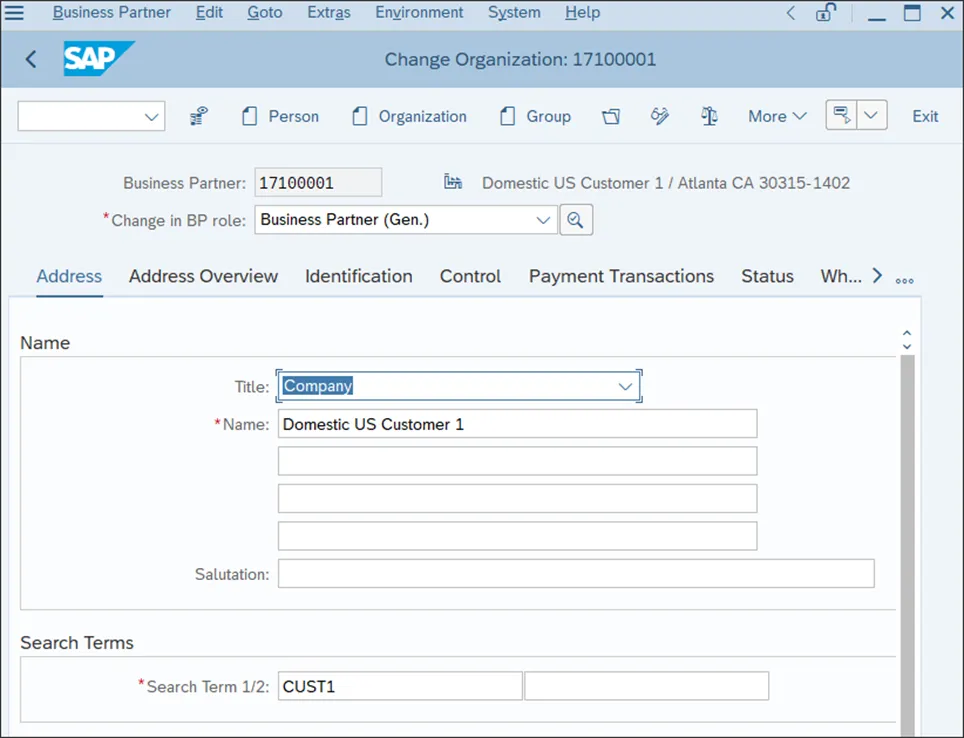This screenshot has height=738, width=964.
Task: Switch to the Status tab
Action: pos(767,276)
